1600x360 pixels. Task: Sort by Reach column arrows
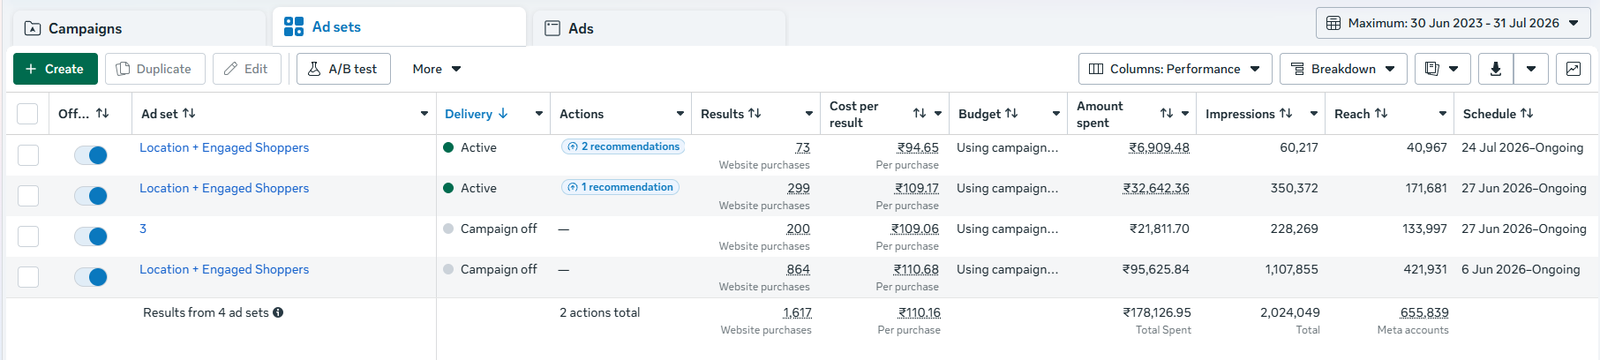pyautogui.click(x=1381, y=114)
